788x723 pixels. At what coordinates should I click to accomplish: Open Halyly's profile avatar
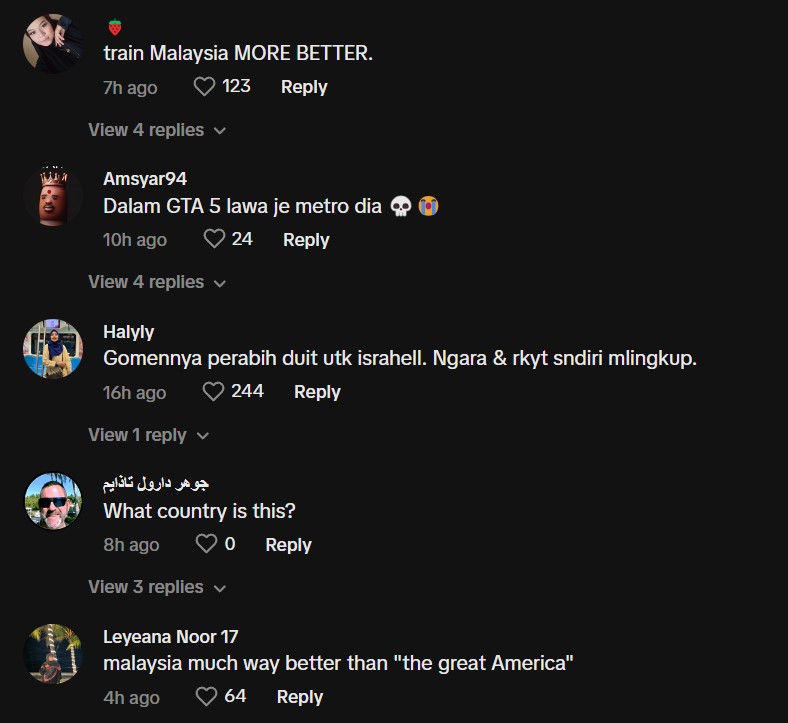tap(52, 349)
